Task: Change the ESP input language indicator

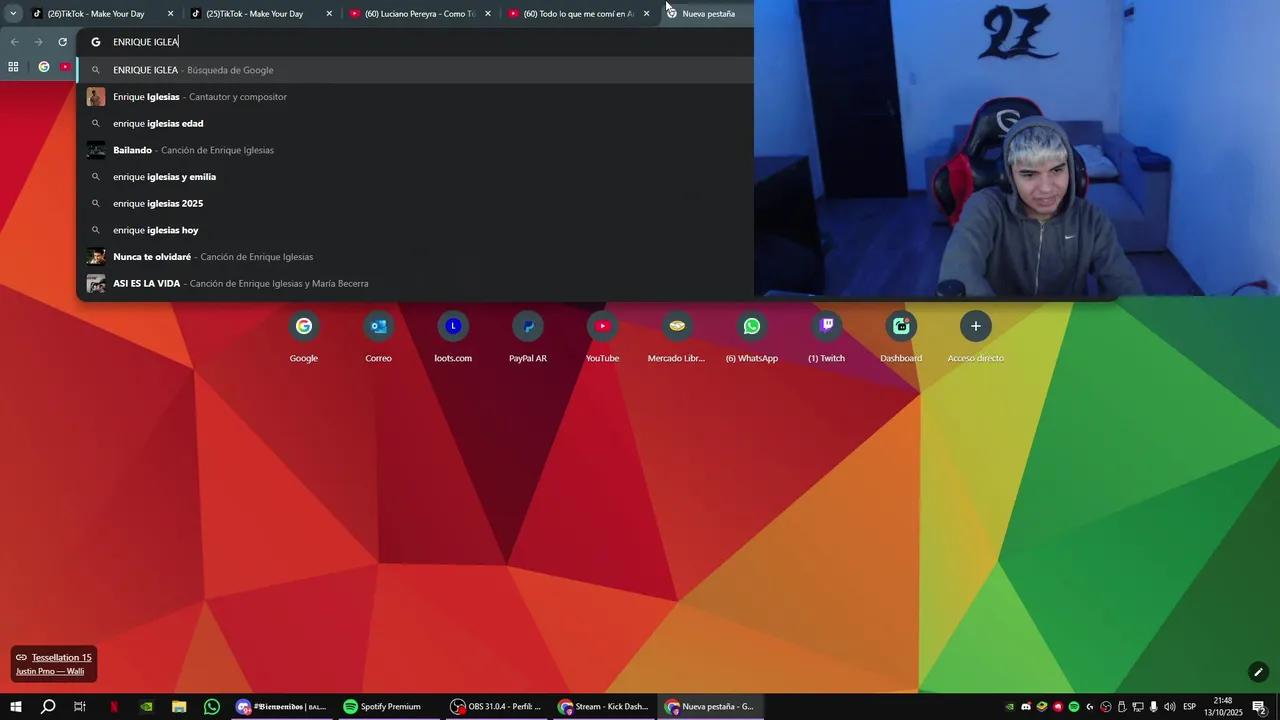Action: coord(1190,707)
